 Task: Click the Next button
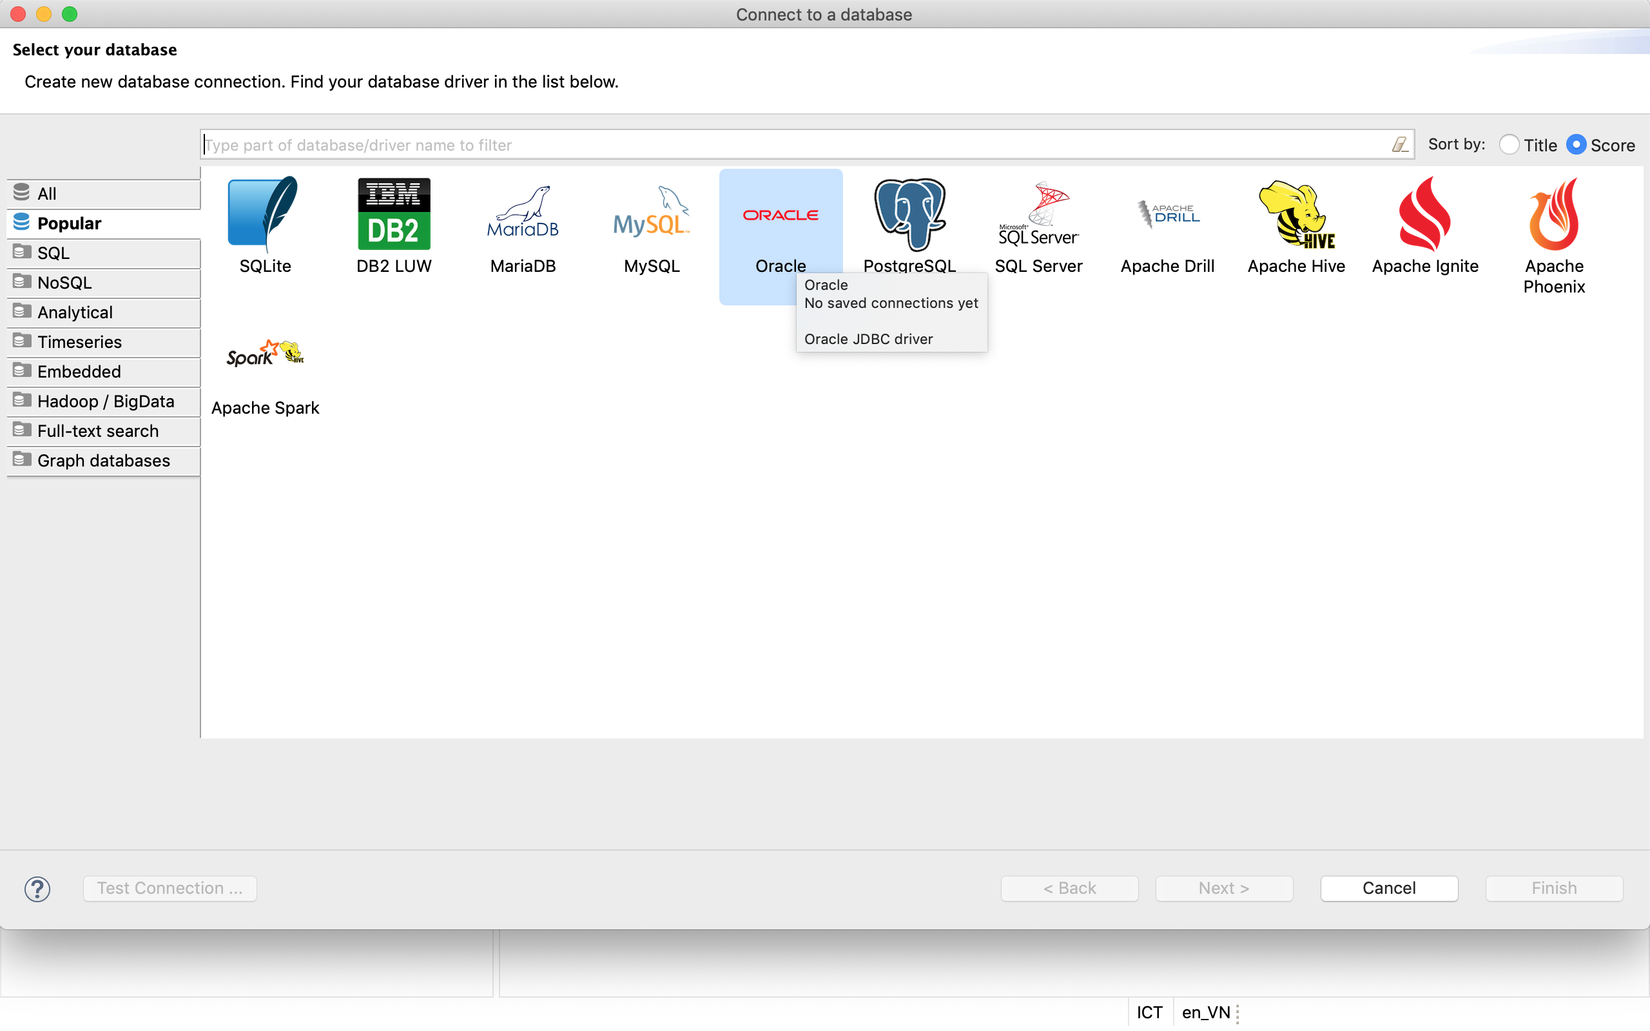(1224, 888)
